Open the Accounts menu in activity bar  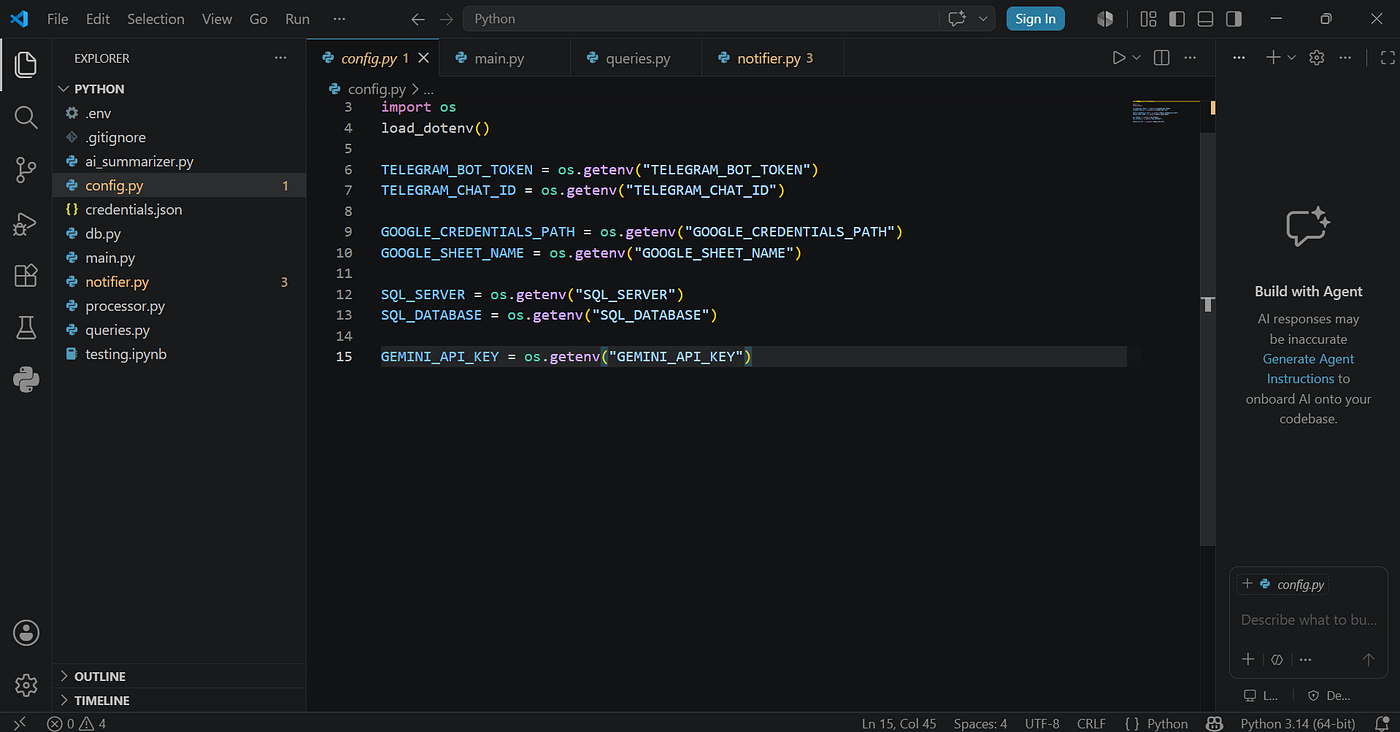(26, 633)
